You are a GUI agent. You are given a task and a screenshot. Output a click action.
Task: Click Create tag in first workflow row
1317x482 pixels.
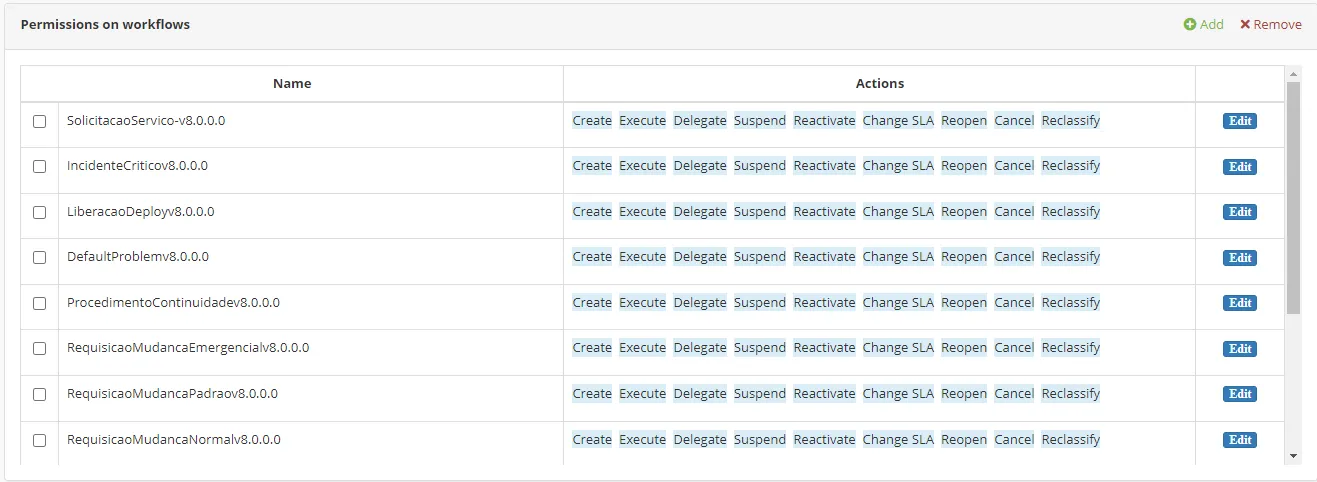click(x=592, y=121)
